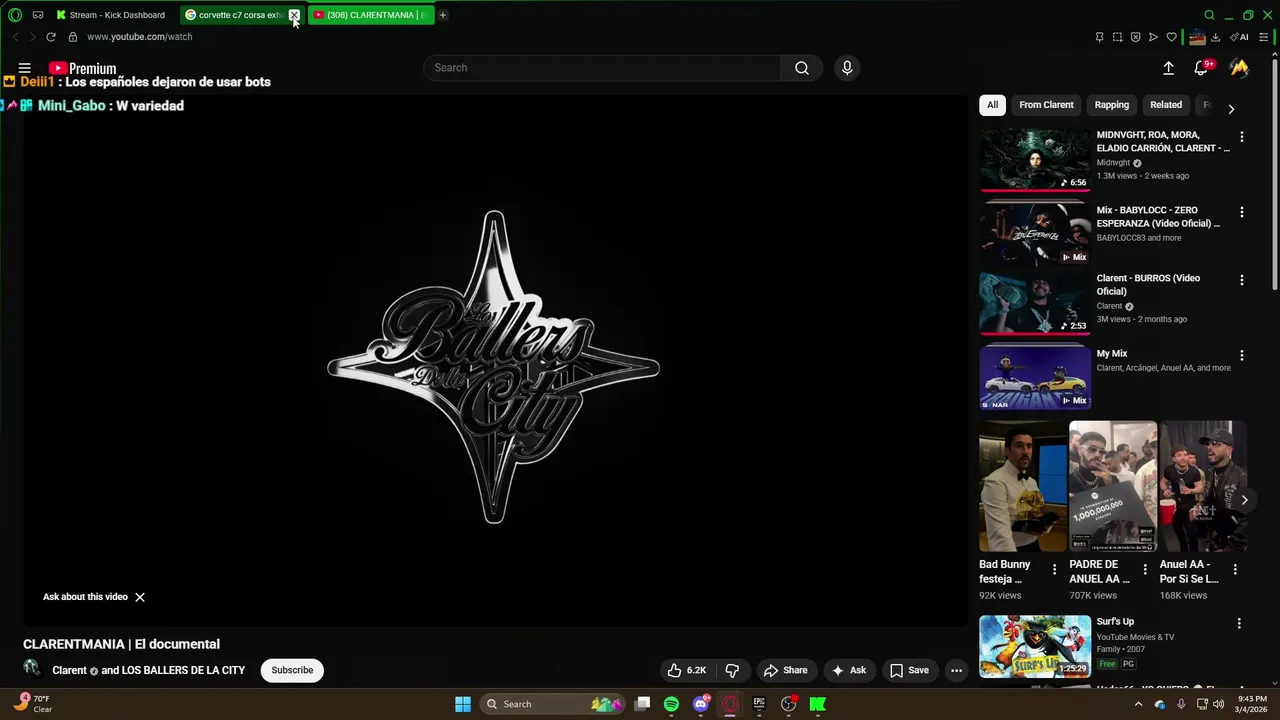
Task: Open the YouTube hamburger guide menu
Action: 25,68
